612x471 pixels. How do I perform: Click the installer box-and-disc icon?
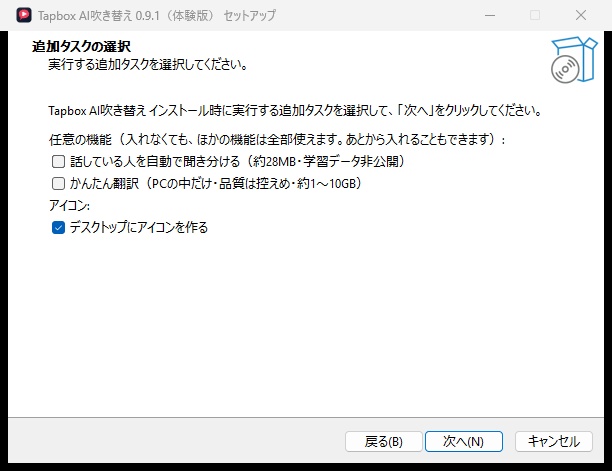pyautogui.click(x=574, y=60)
